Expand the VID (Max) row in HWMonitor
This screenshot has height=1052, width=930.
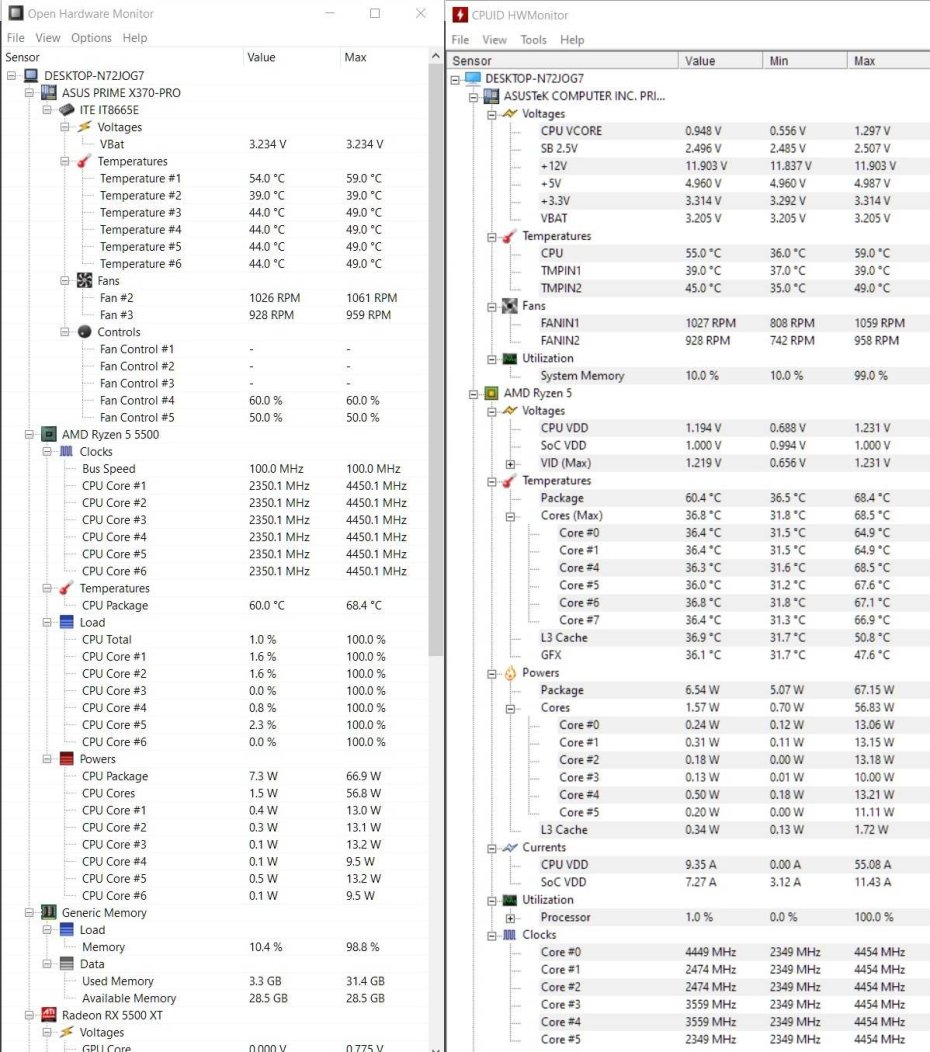(511, 464)
